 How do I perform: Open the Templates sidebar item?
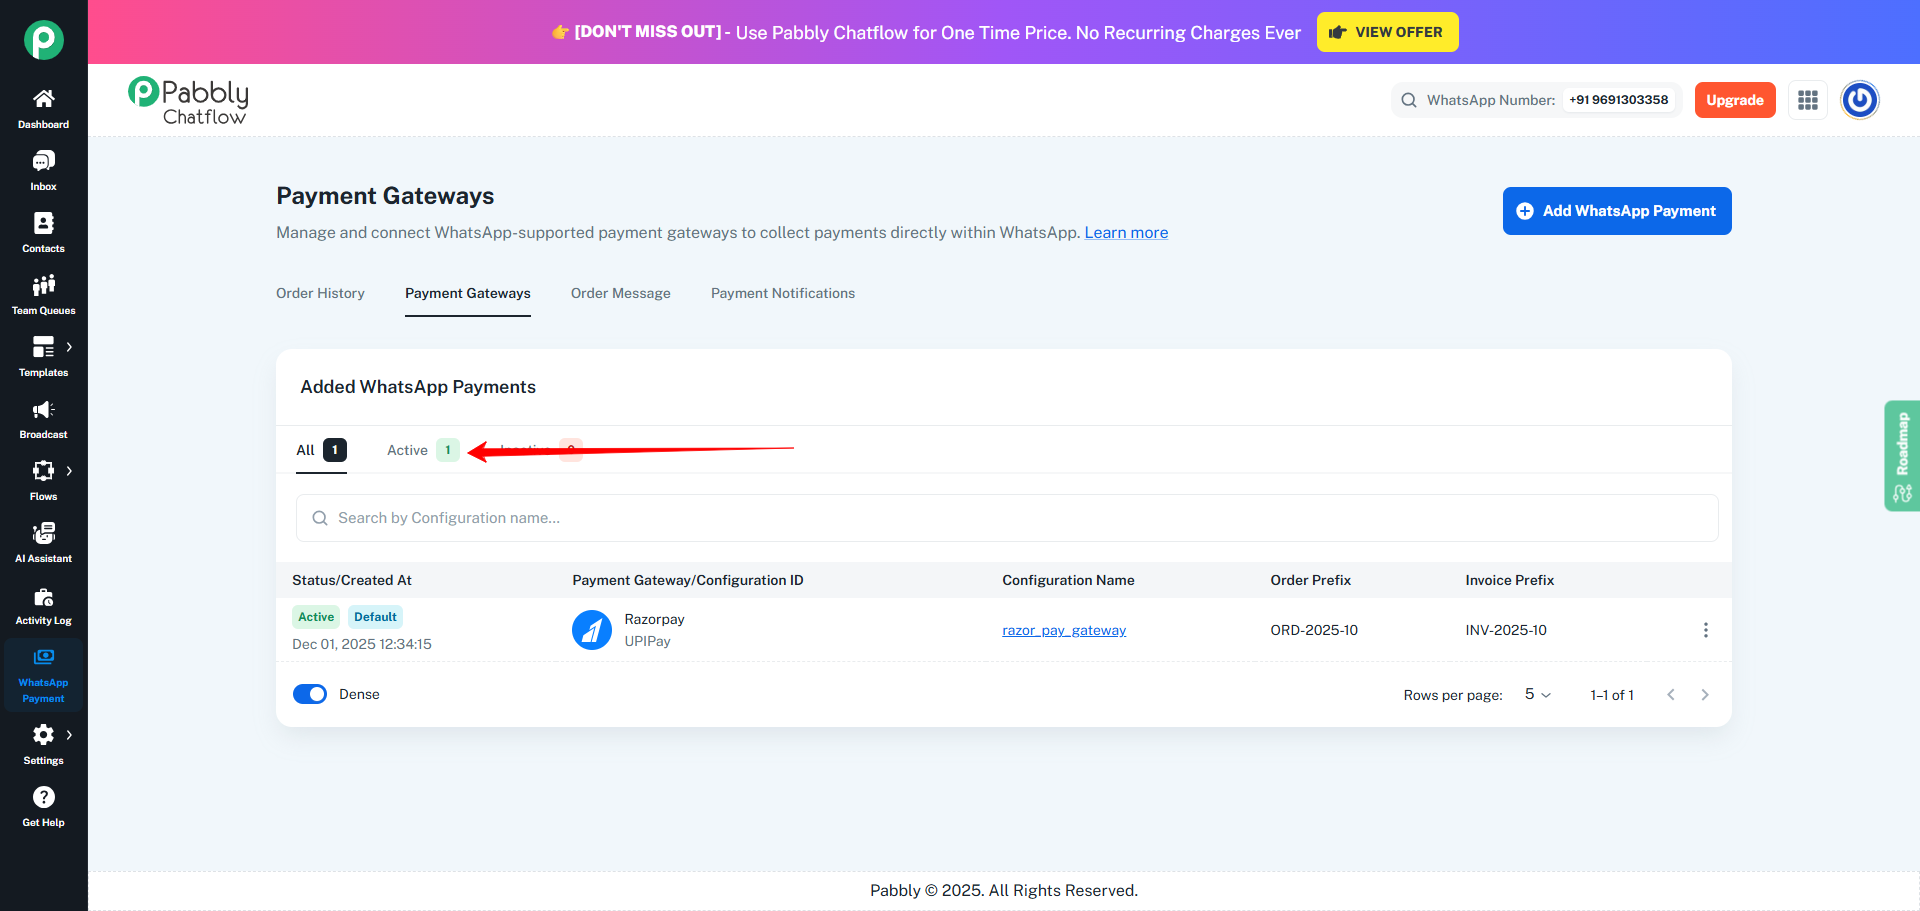click(x=43, y=357)
